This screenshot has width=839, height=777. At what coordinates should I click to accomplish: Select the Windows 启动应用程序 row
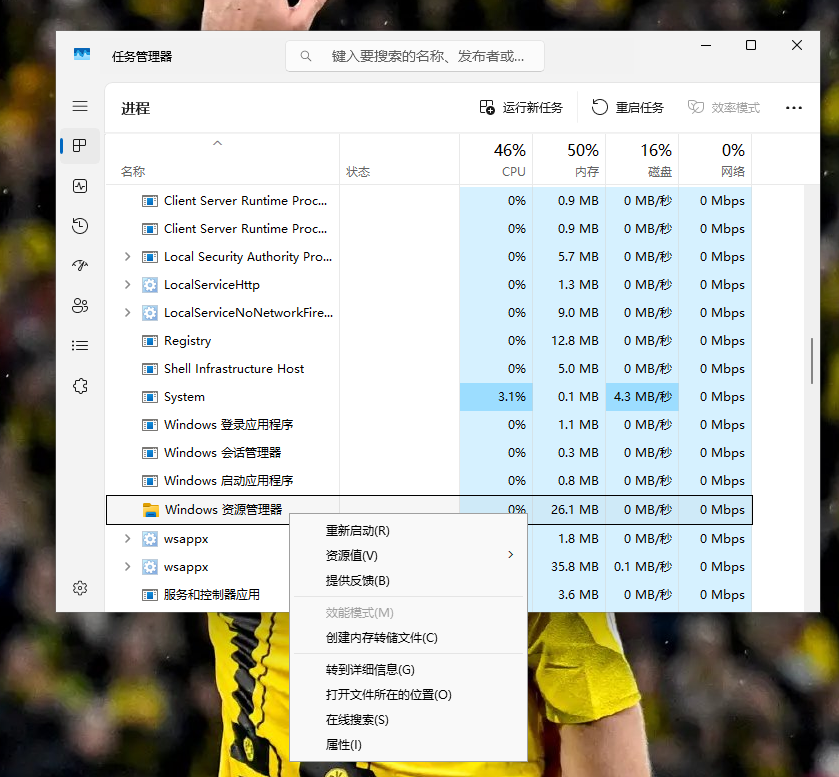point(429,481)
